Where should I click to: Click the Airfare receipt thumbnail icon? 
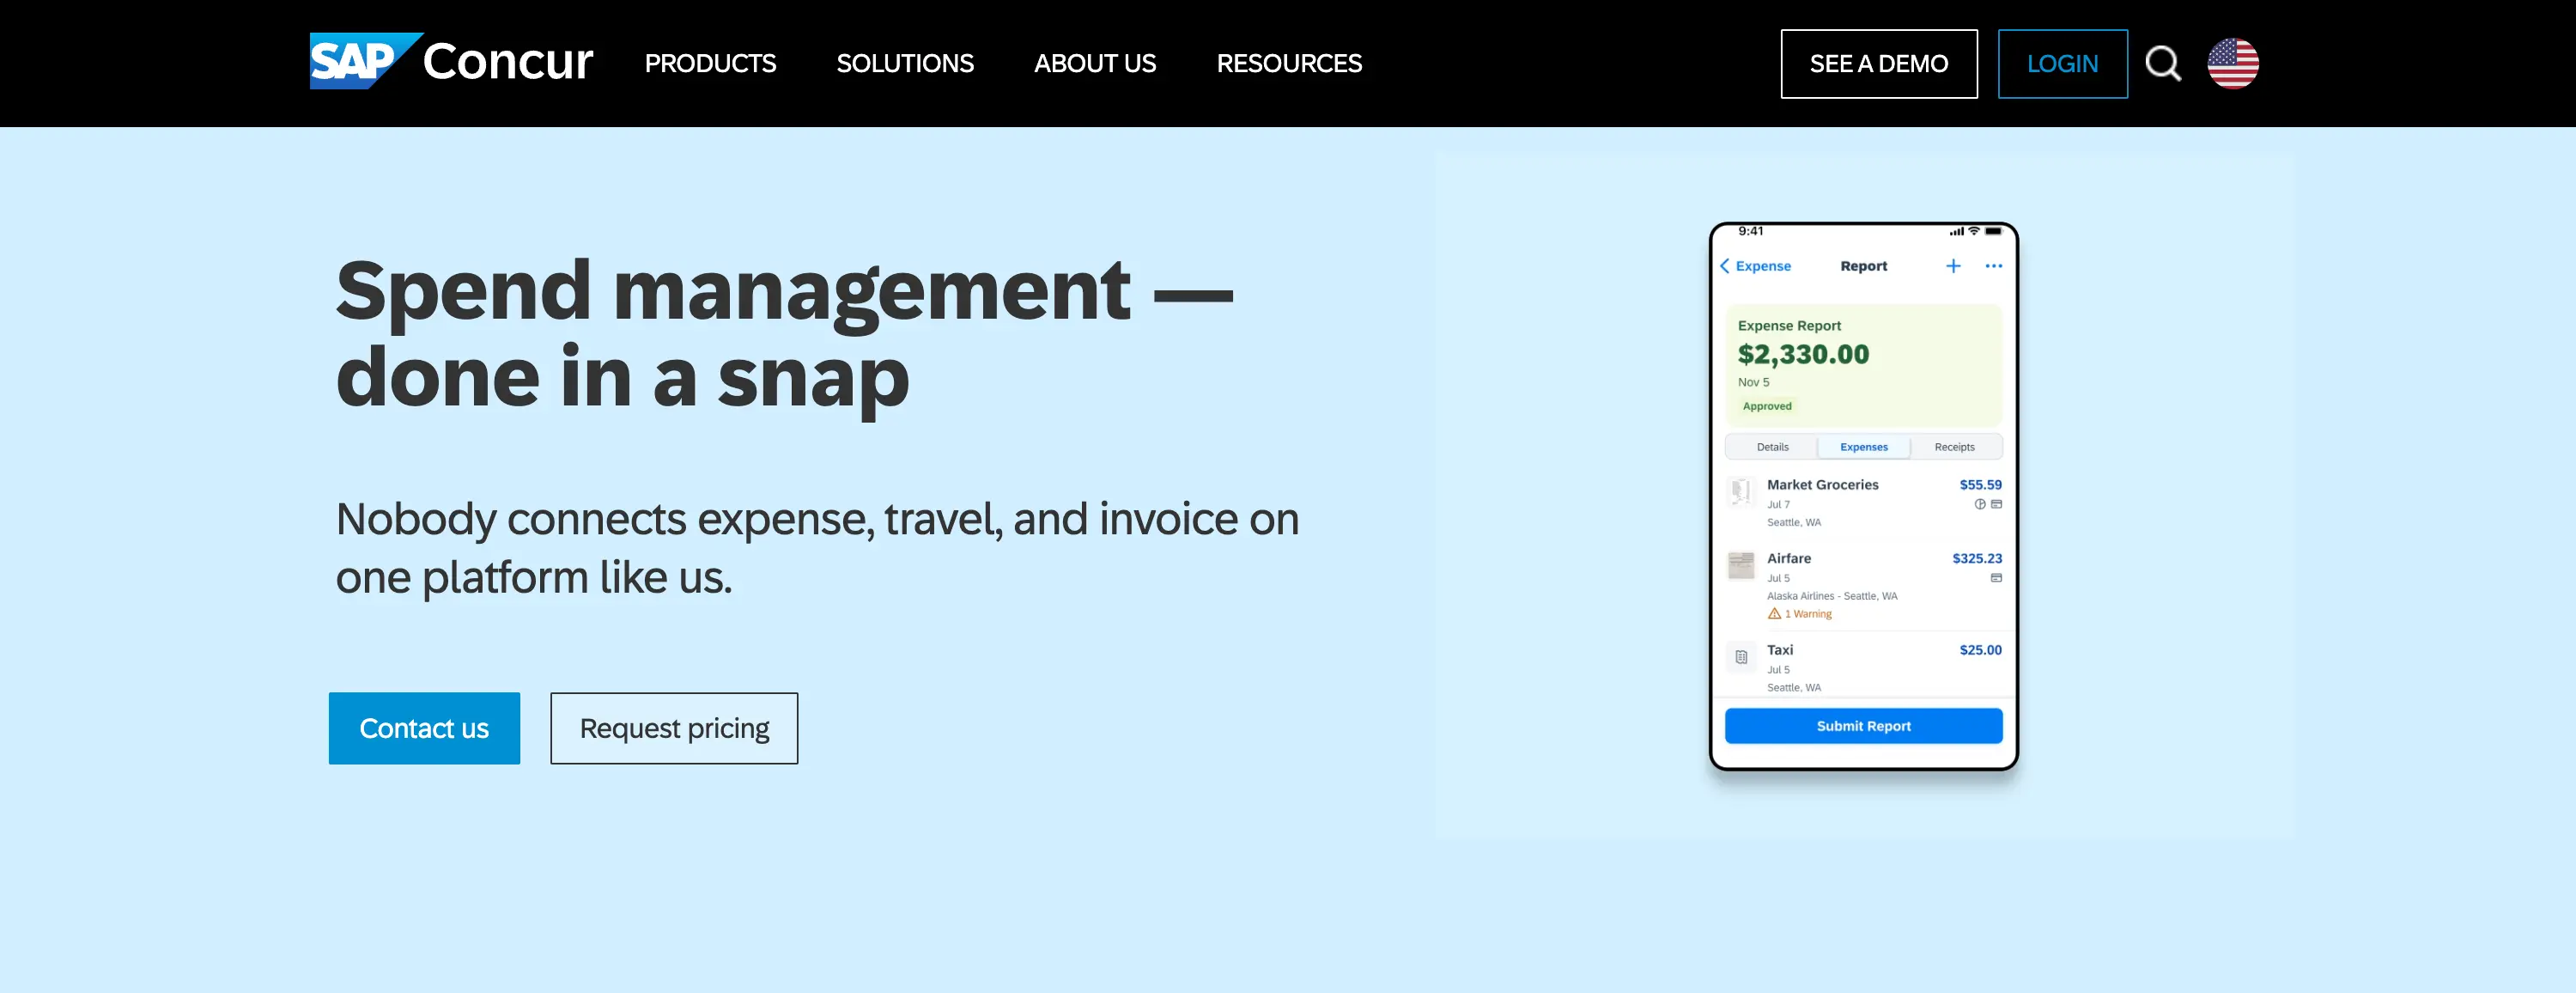point(1741,565)
